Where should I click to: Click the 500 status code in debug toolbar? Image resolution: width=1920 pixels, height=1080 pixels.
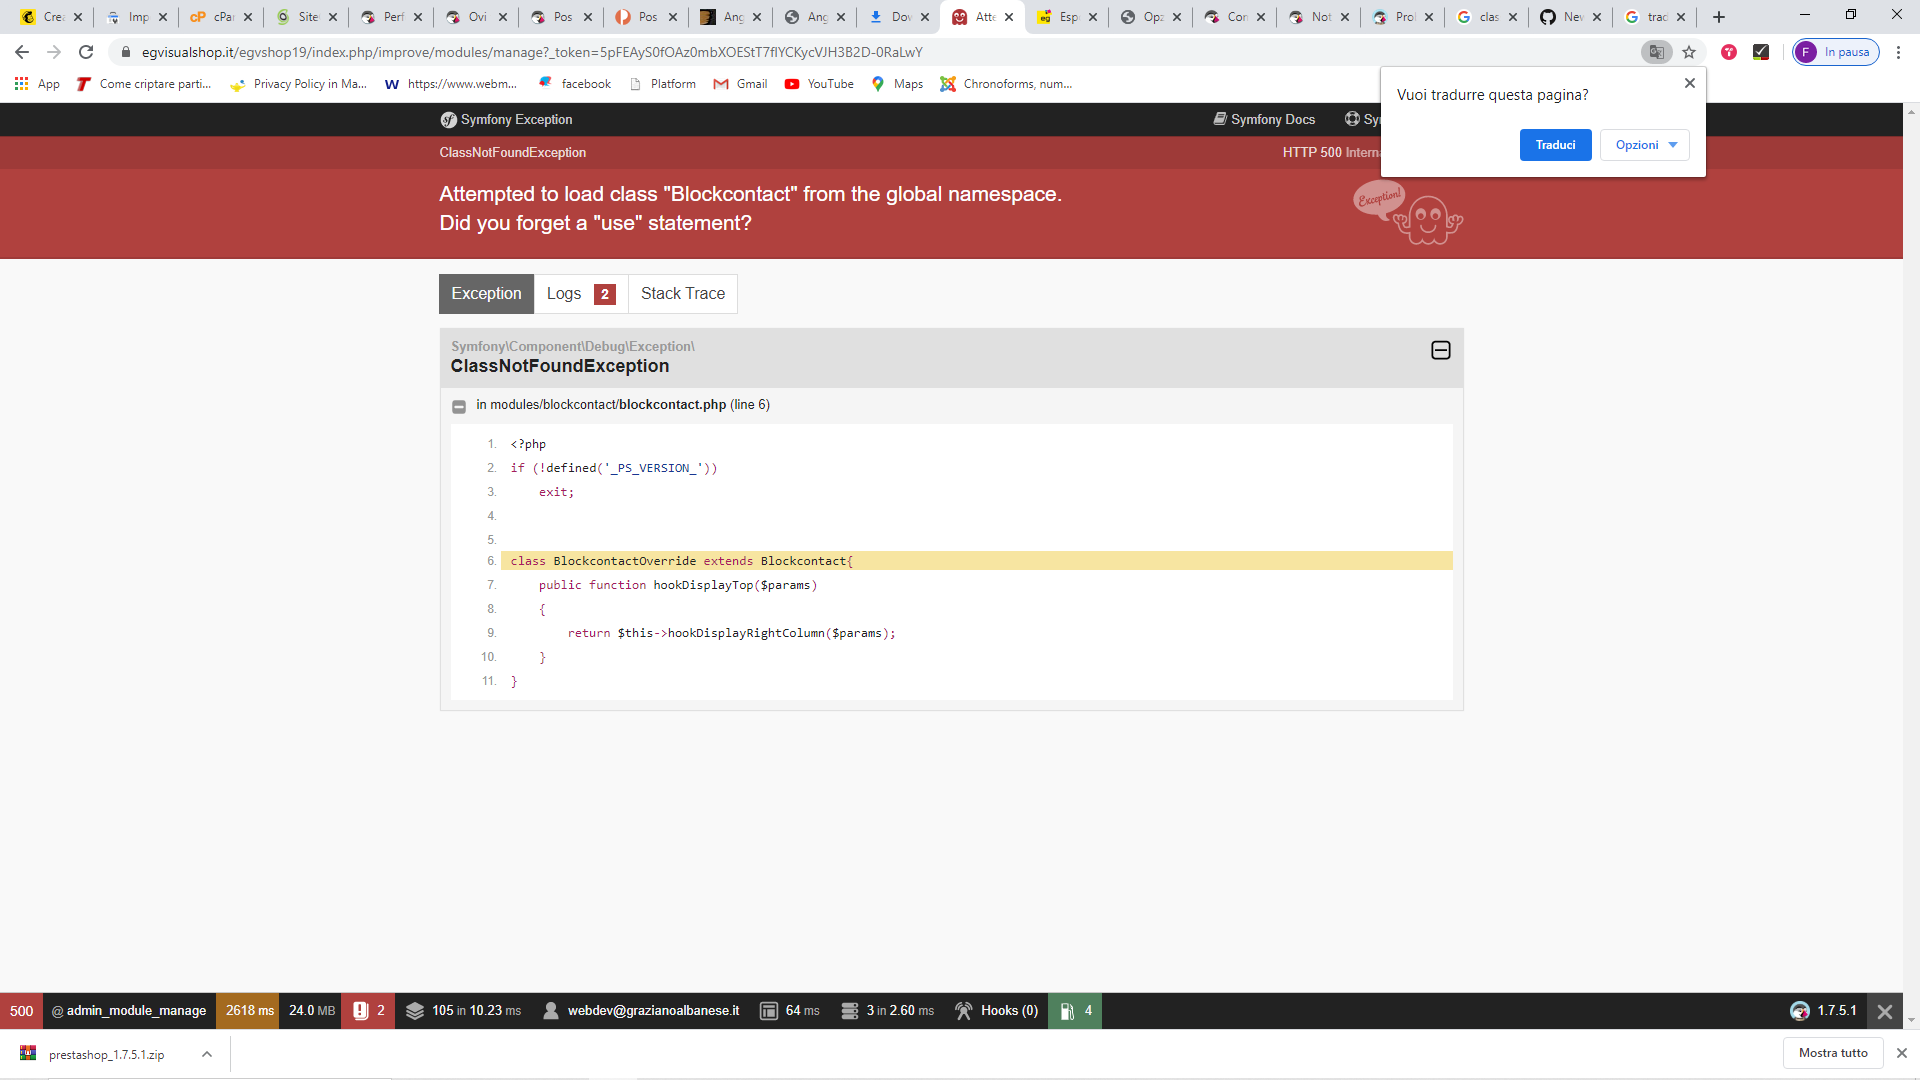(21, 1011)
